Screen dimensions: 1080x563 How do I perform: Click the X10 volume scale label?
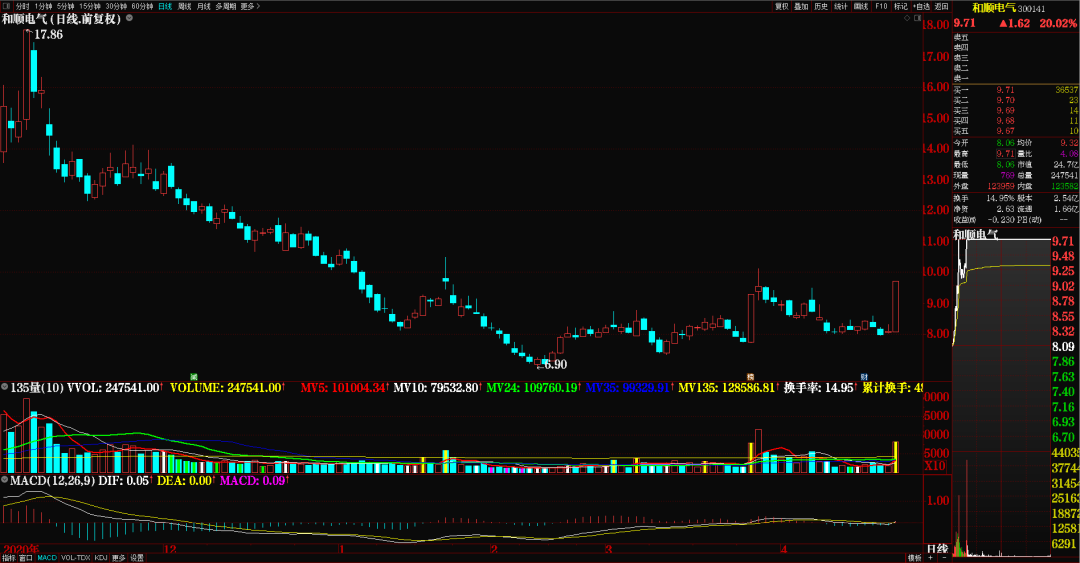(x=935, y=466)
